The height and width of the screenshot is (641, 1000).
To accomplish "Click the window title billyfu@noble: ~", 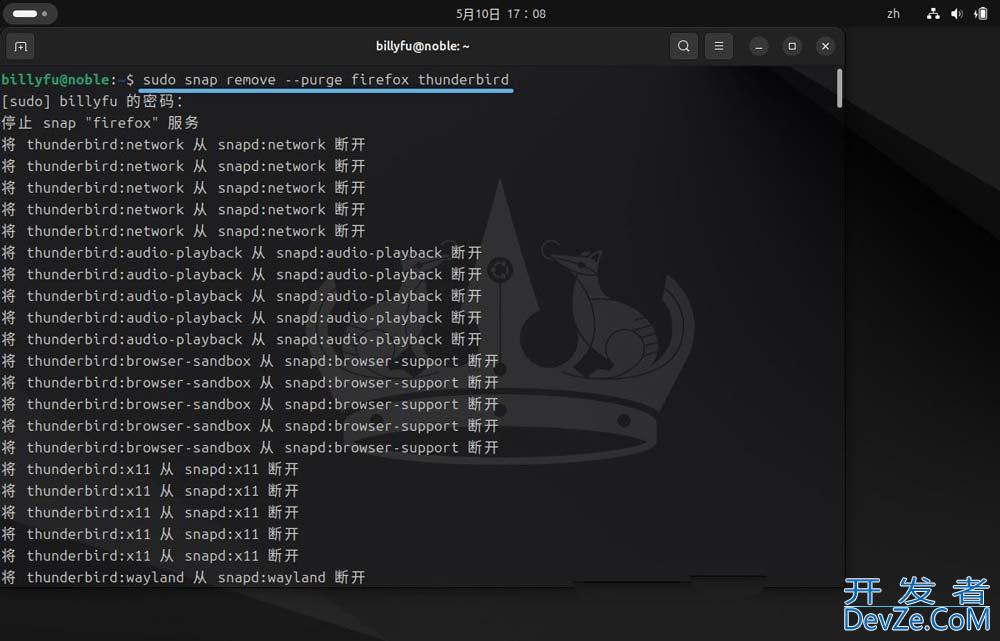I will (x=422, y=46).
